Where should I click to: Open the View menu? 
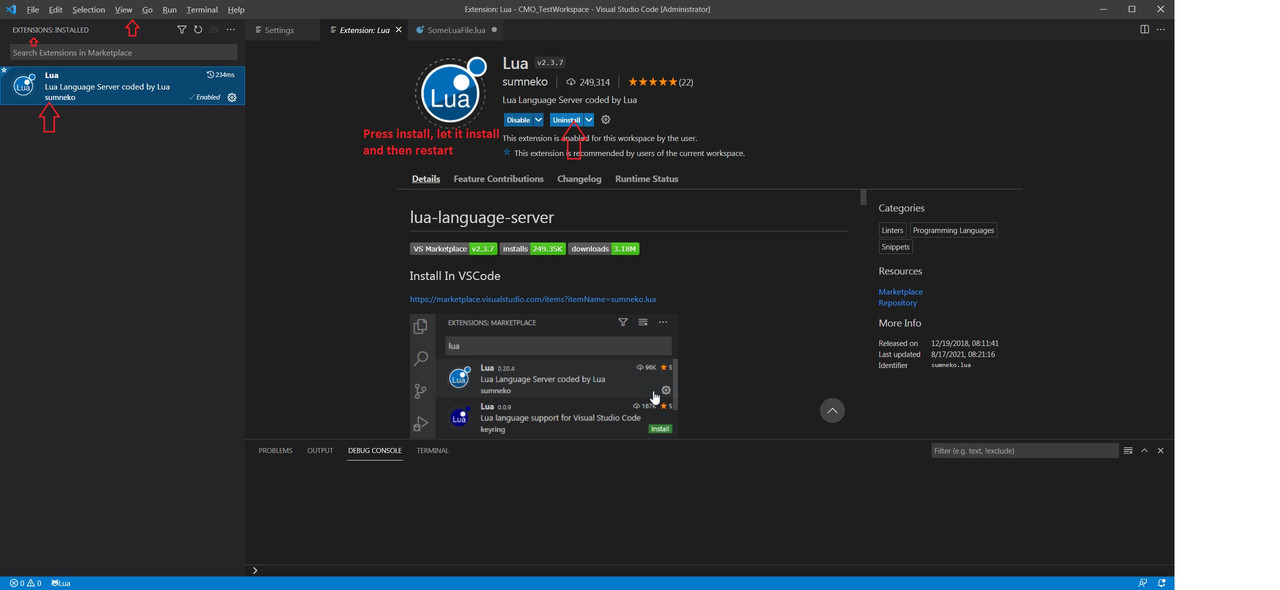123,9
